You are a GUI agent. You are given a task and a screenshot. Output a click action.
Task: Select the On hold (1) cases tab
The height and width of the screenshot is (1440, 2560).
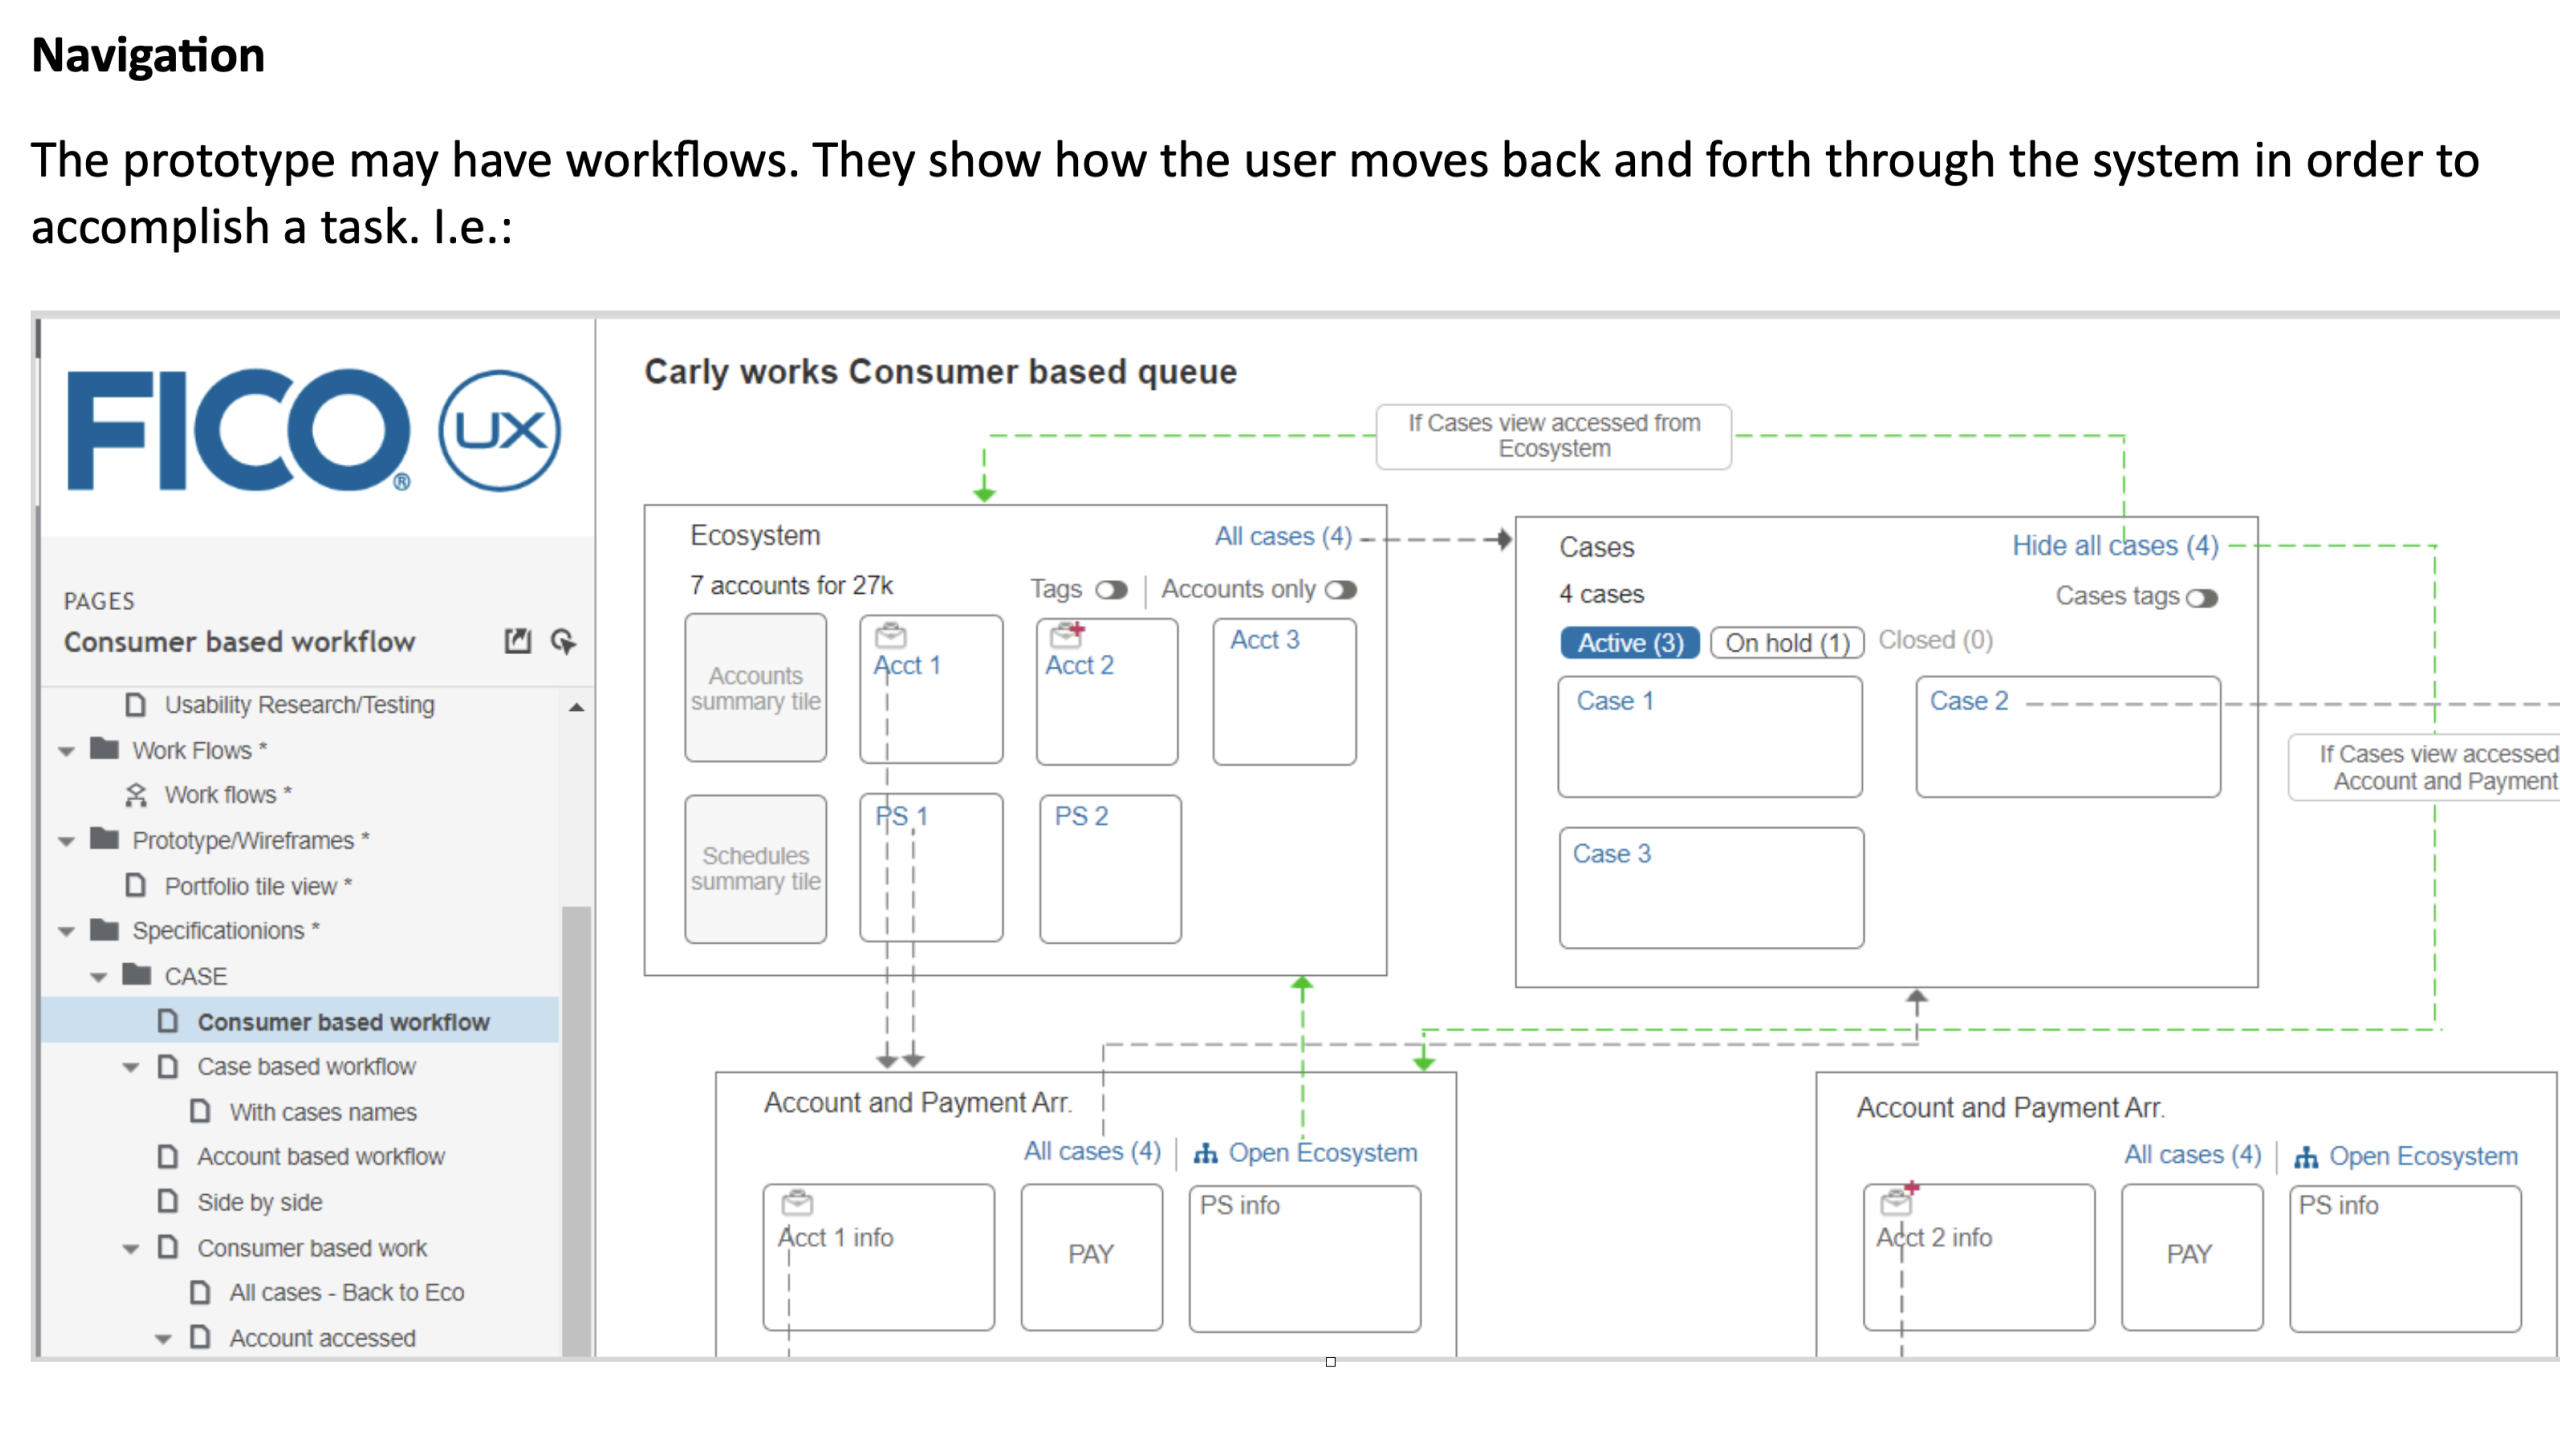1786,643
